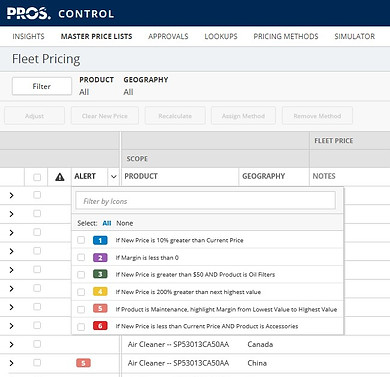Image resolution: width=390 pixels, height=377 pixels.
Task: Check the Oil Filters greater than $50 alert
Action: [81, 274]
